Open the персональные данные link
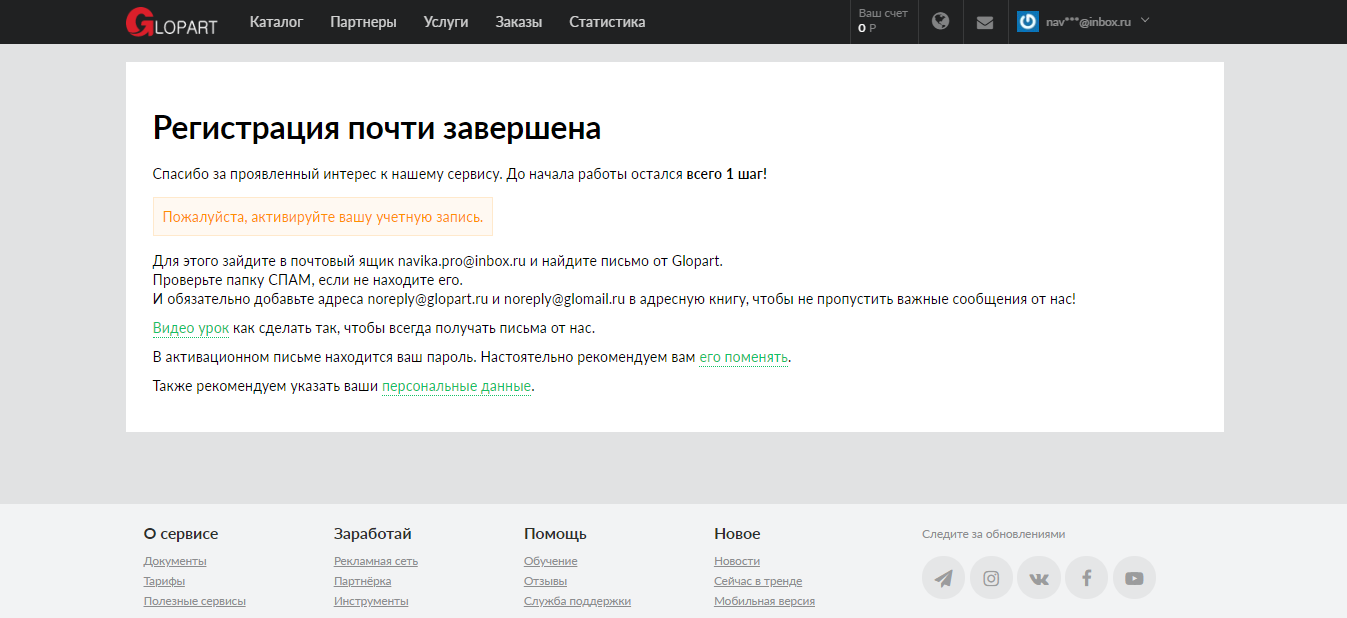This screenshot has width=1347, height=618. coord(456,386)
